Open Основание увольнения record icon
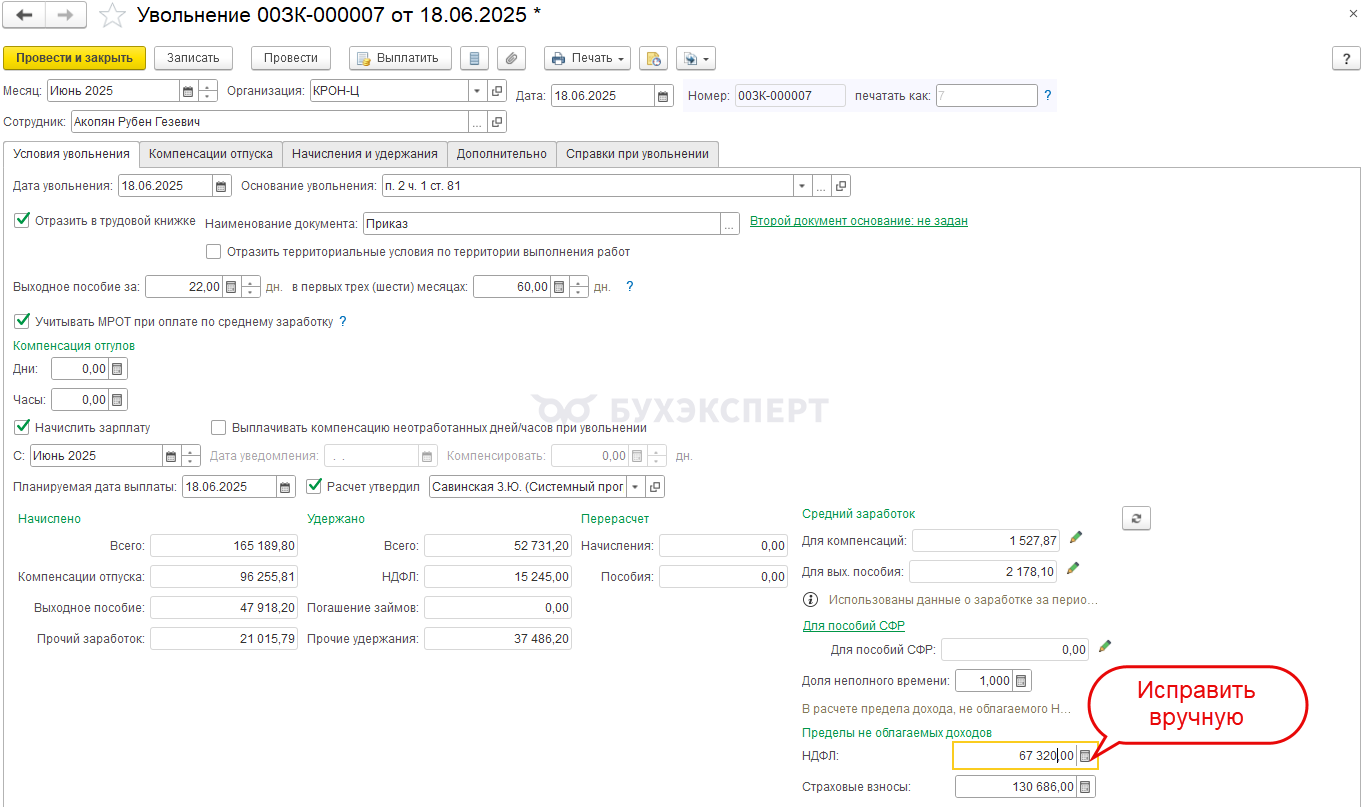Viewport: 1363px width, 807px height. click(841, 186)
